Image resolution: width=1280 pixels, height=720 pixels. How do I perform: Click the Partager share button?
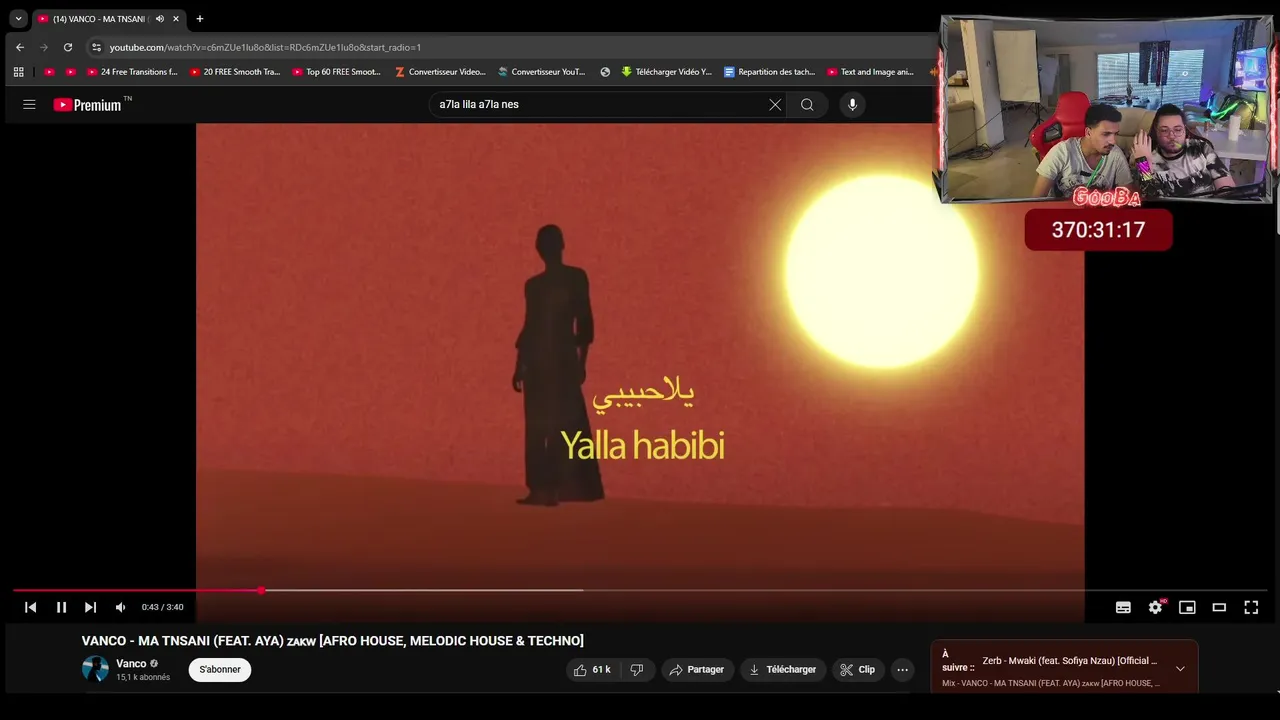697,670
